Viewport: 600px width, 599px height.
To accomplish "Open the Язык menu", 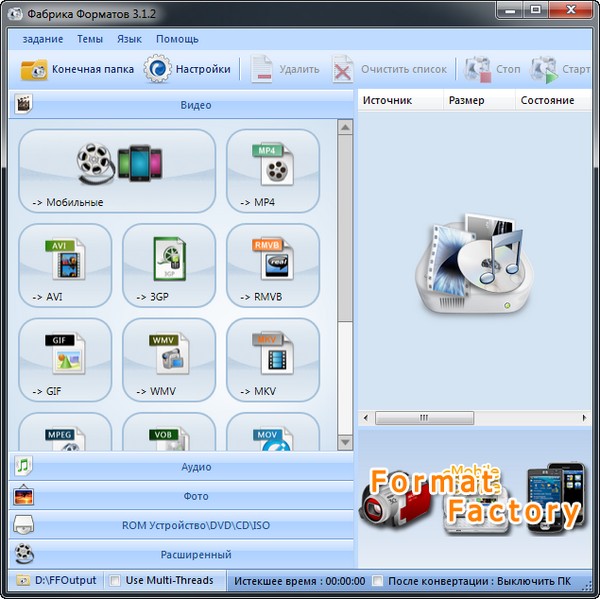I will click(x=129, y=39).
